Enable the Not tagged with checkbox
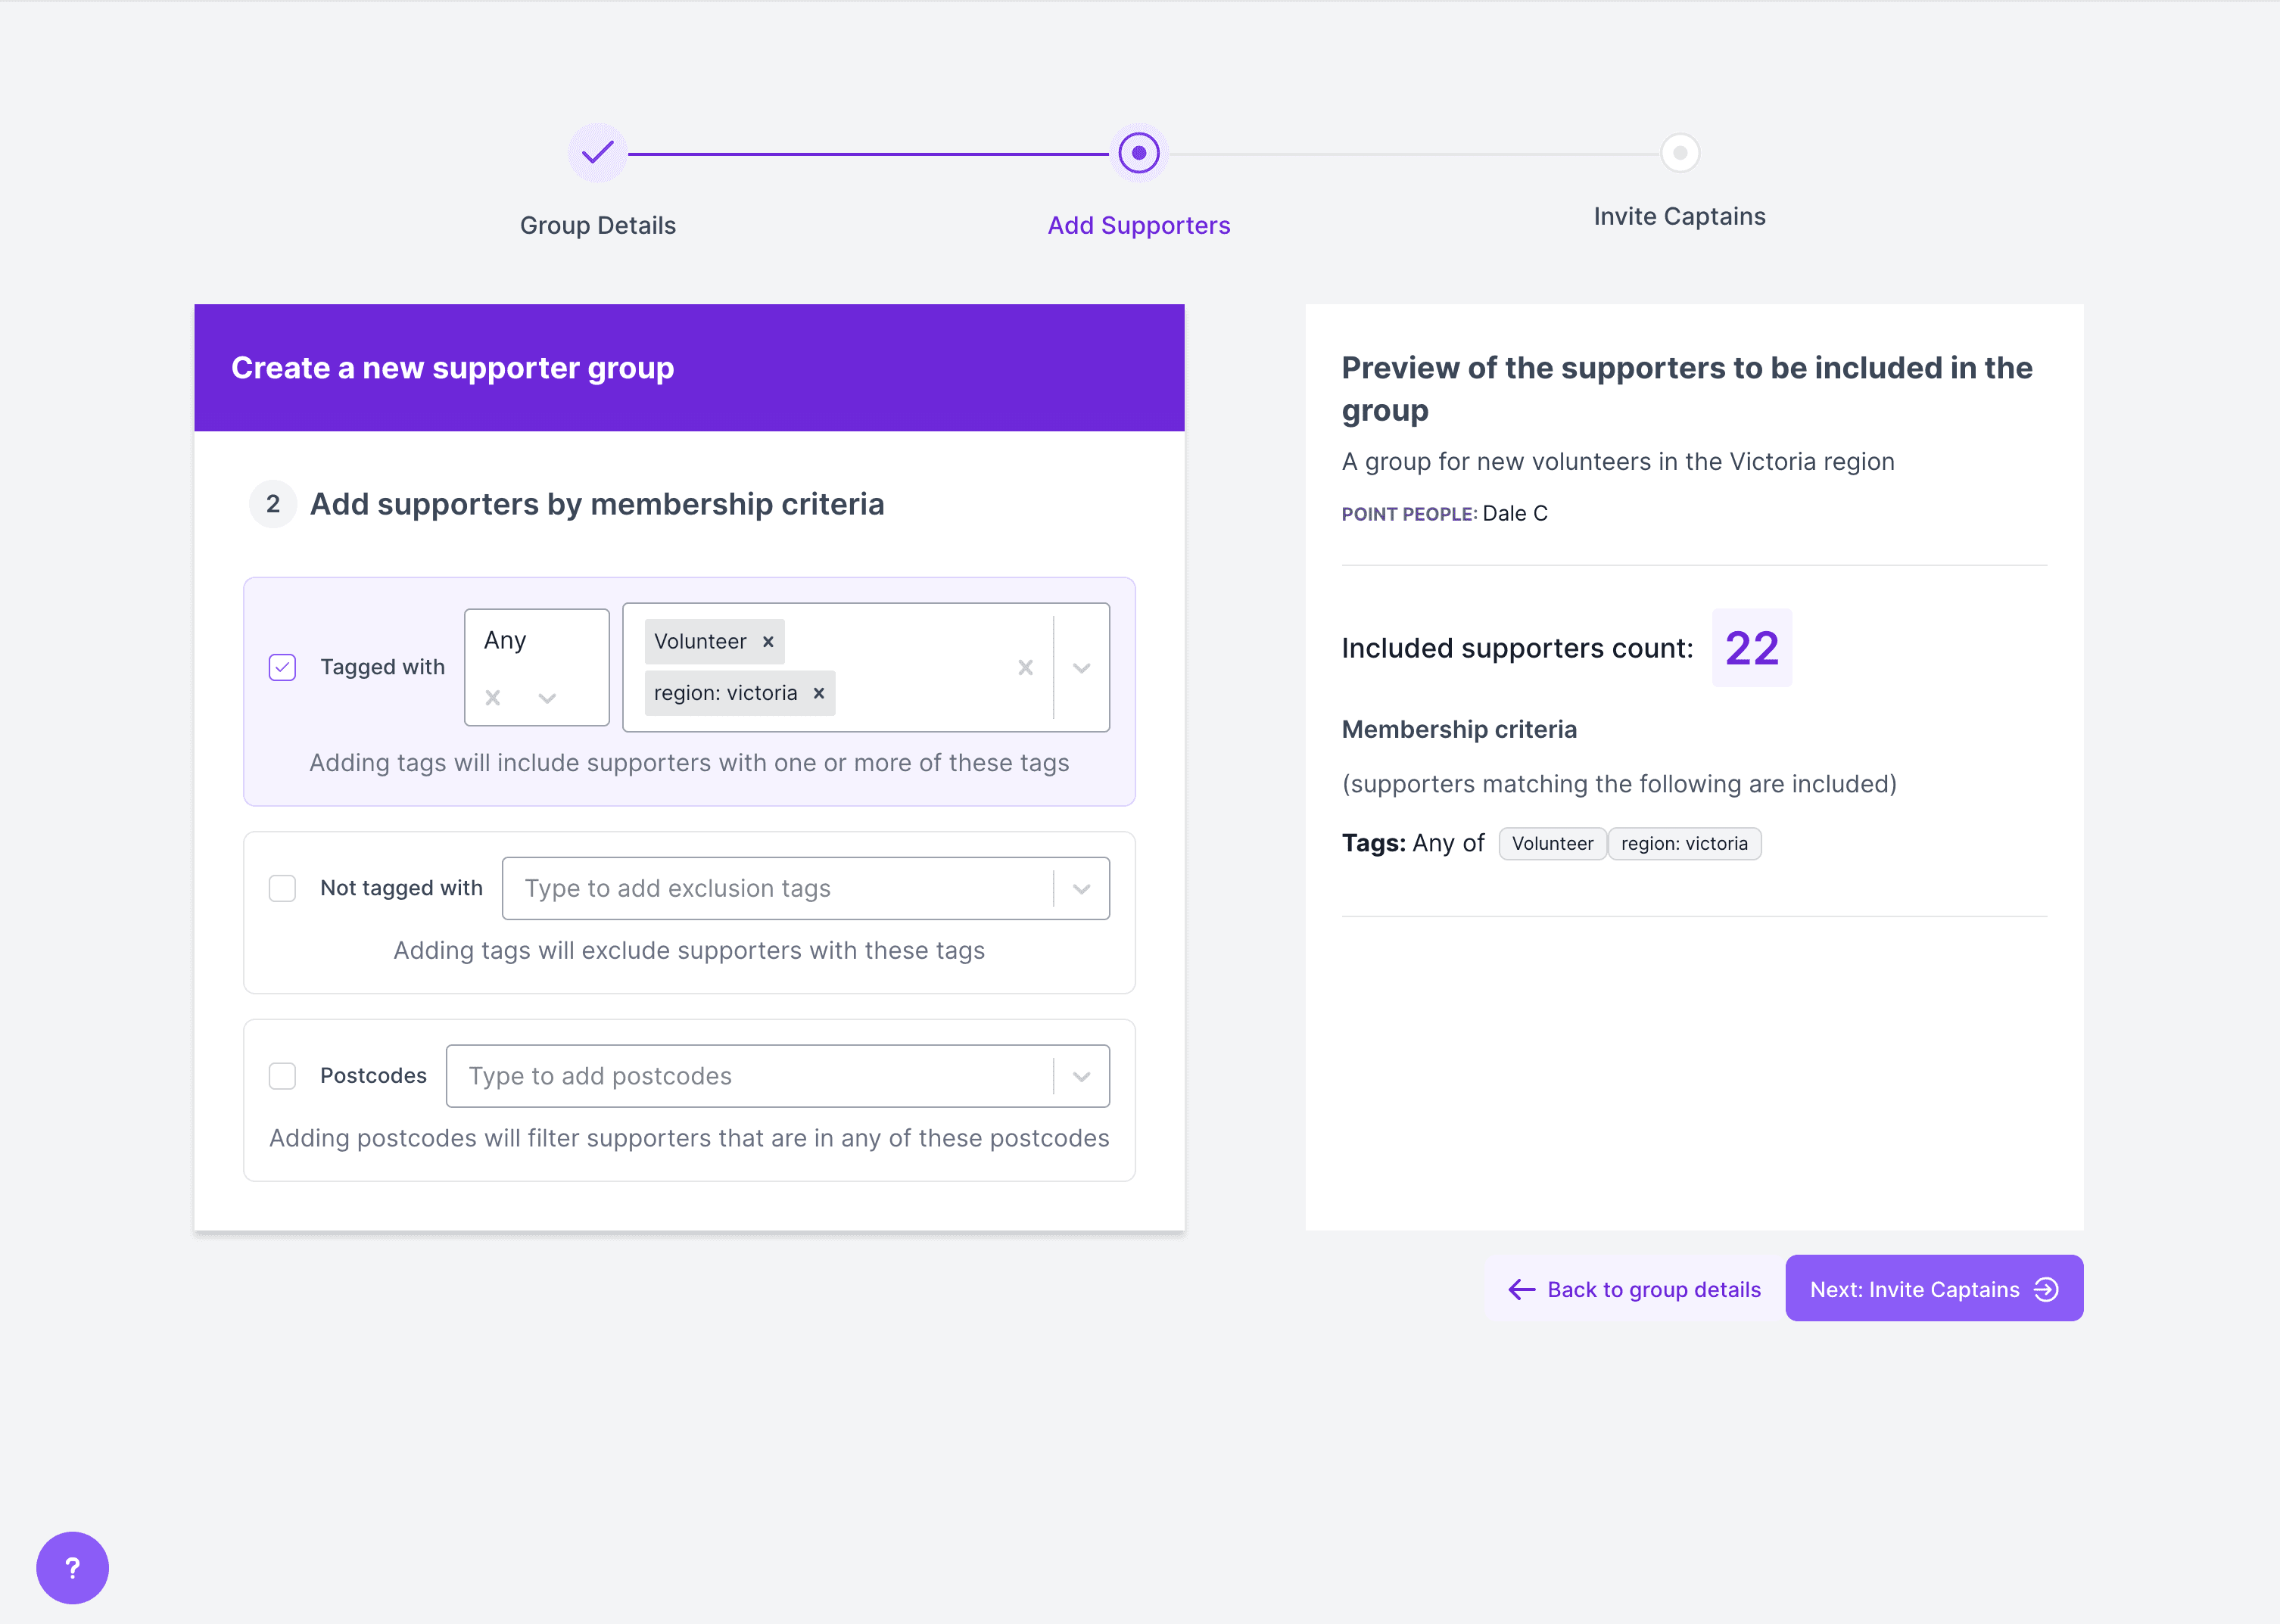This screenshot has height=1624, width=2280. point(283,888)
